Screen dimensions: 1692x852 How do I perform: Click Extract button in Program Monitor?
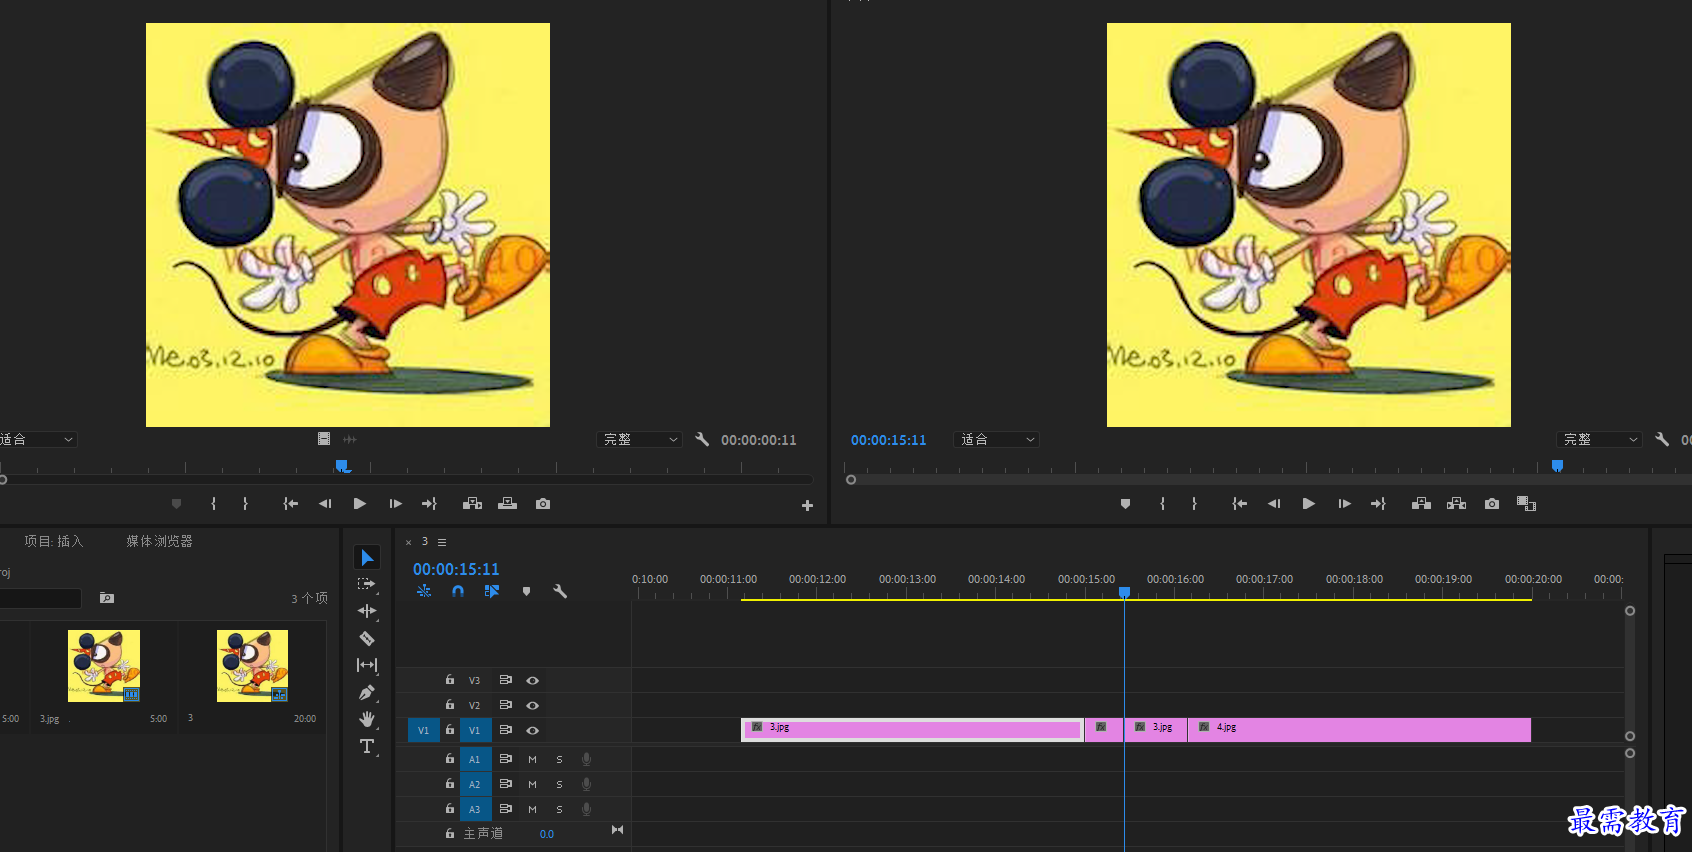point(1457,504)
